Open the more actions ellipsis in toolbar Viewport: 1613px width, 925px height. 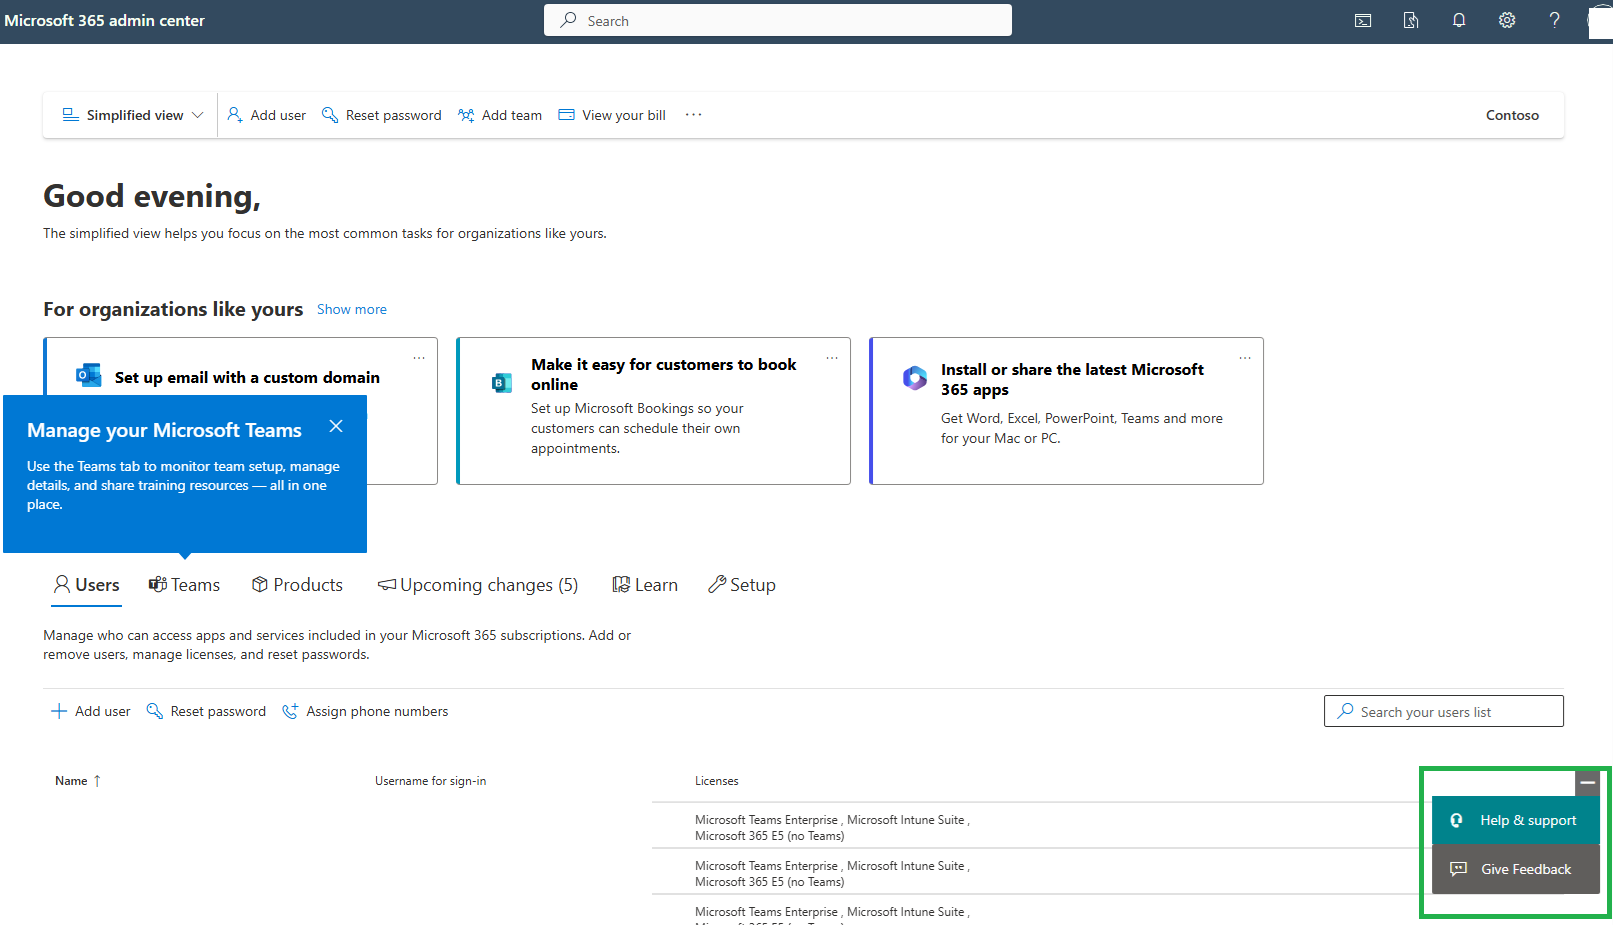(693, 115)
